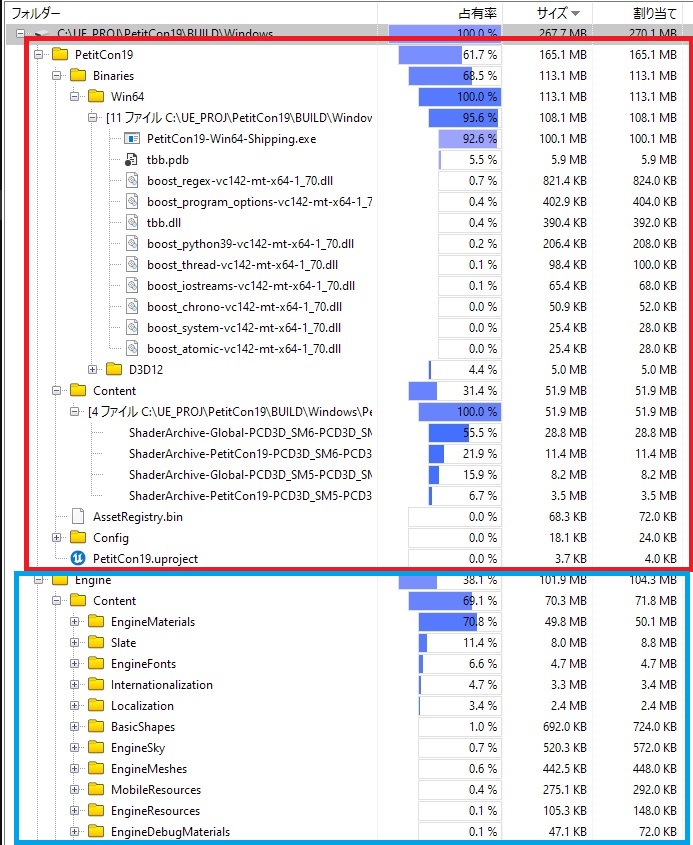Screen dimensions: 693x845
Task: Expand the EngineMeshes folder node
Action: (x=74, y=768)
